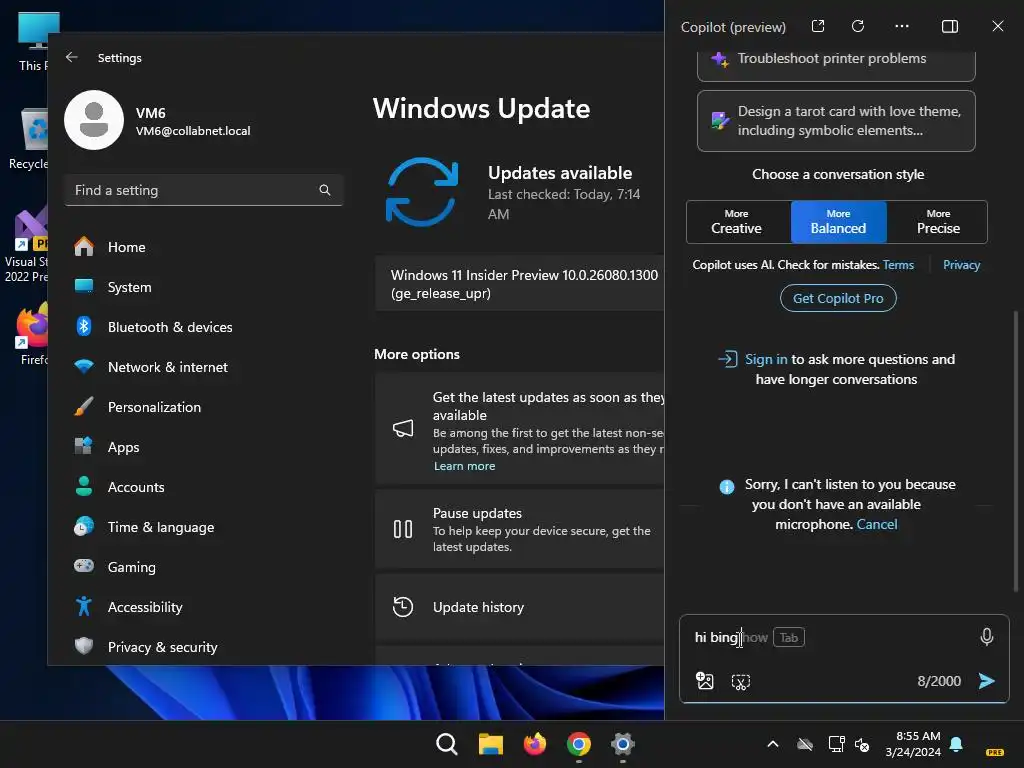Open the clock showing 8:55 AM
This screenshot has width=1024, height=768.
pyautogui.click(x=913, y=744)
